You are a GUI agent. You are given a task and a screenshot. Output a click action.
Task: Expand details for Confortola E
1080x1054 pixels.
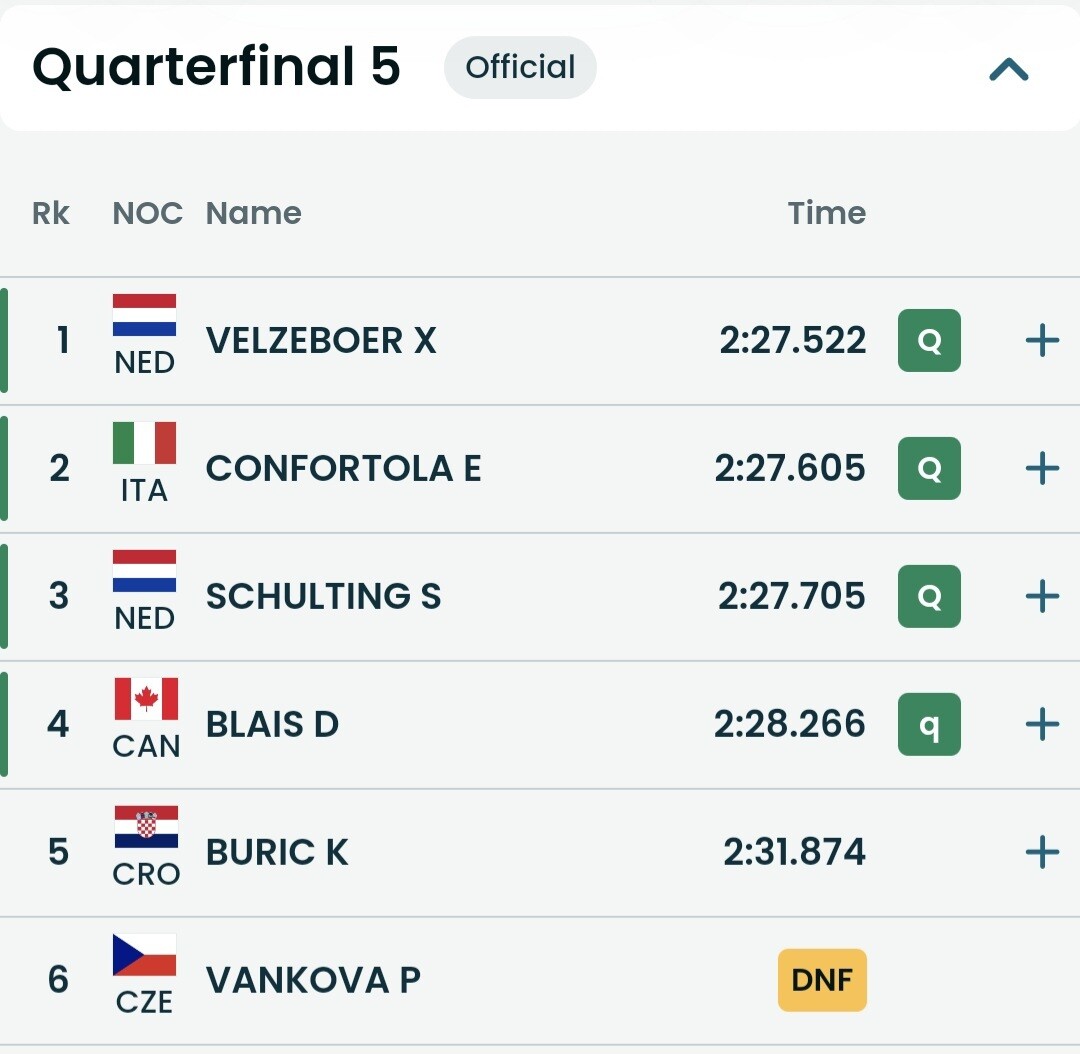(1042, 468)
